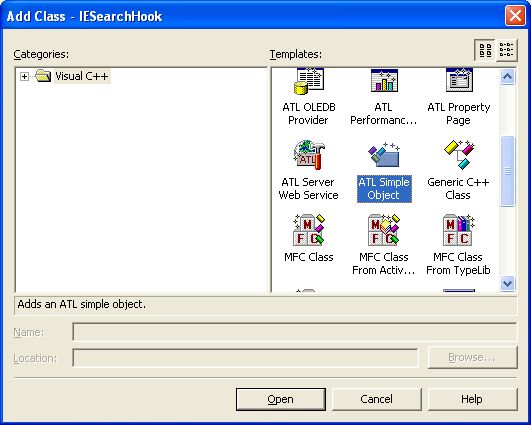The height and width of the screenshot is (425, 531).
Task: Click 'Adds an ATL simple object.' description
Action: tap(82, 304)
